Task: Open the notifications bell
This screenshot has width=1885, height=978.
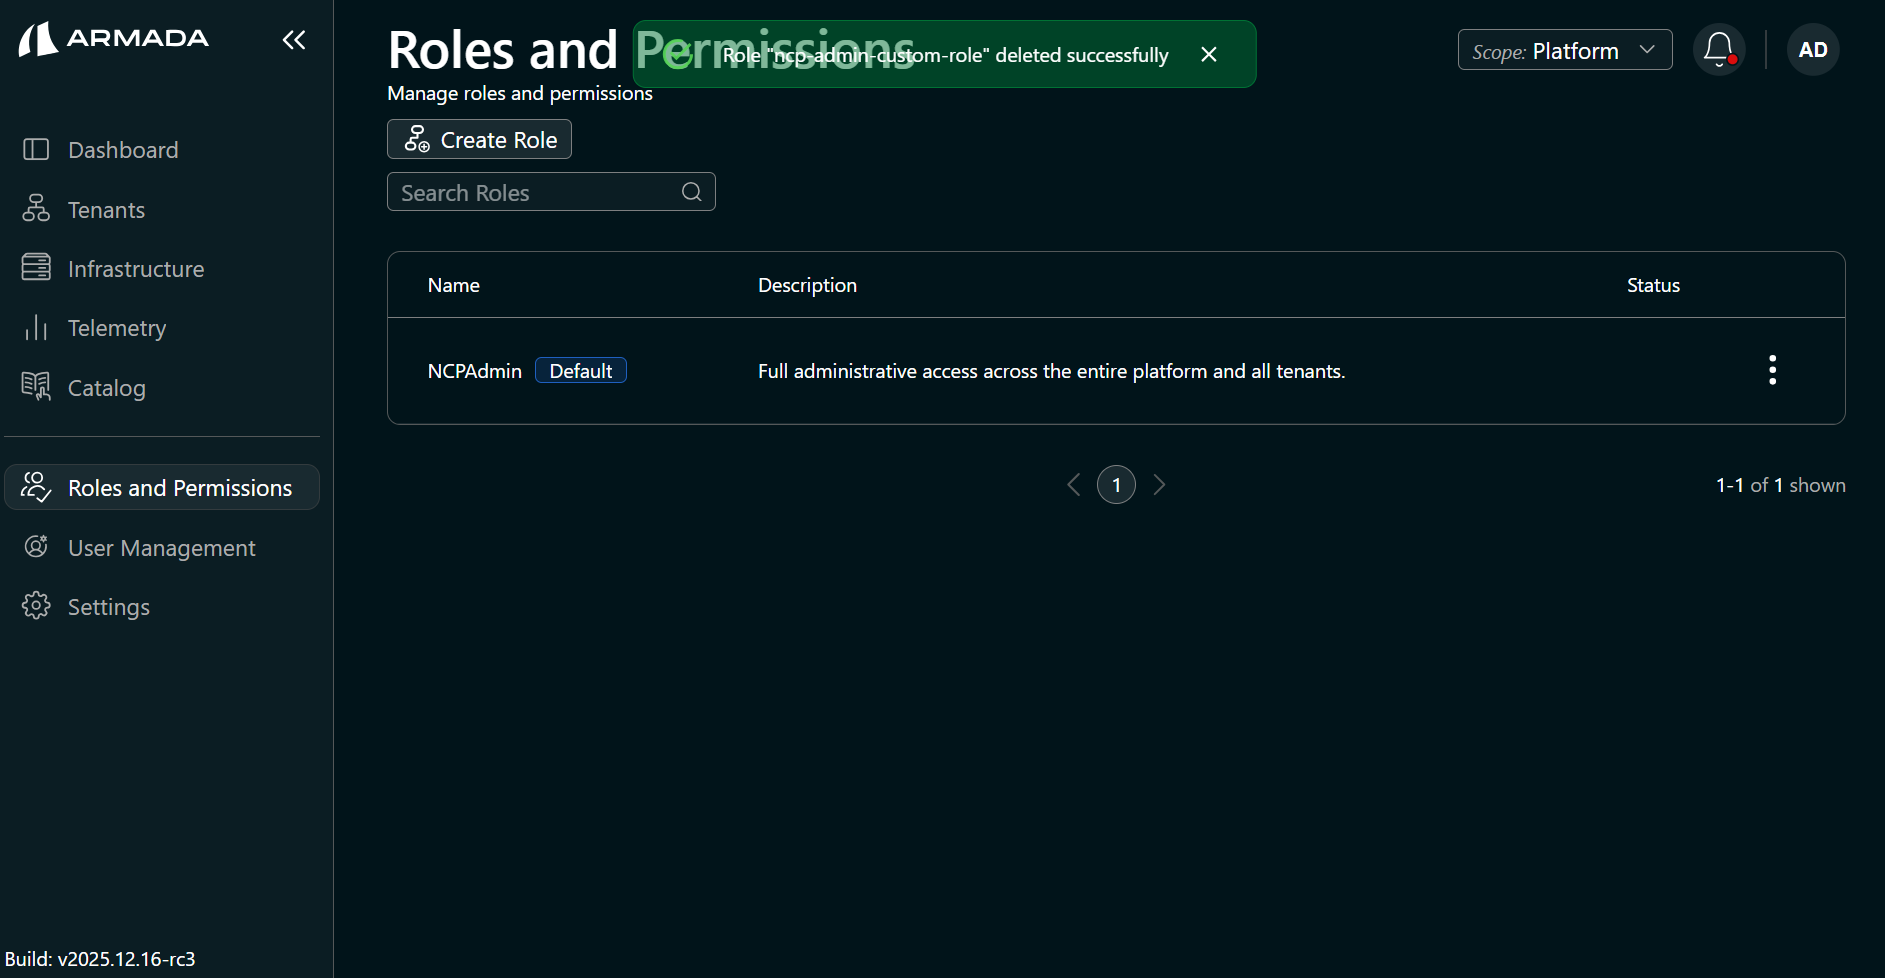Action: point(1718,49)
